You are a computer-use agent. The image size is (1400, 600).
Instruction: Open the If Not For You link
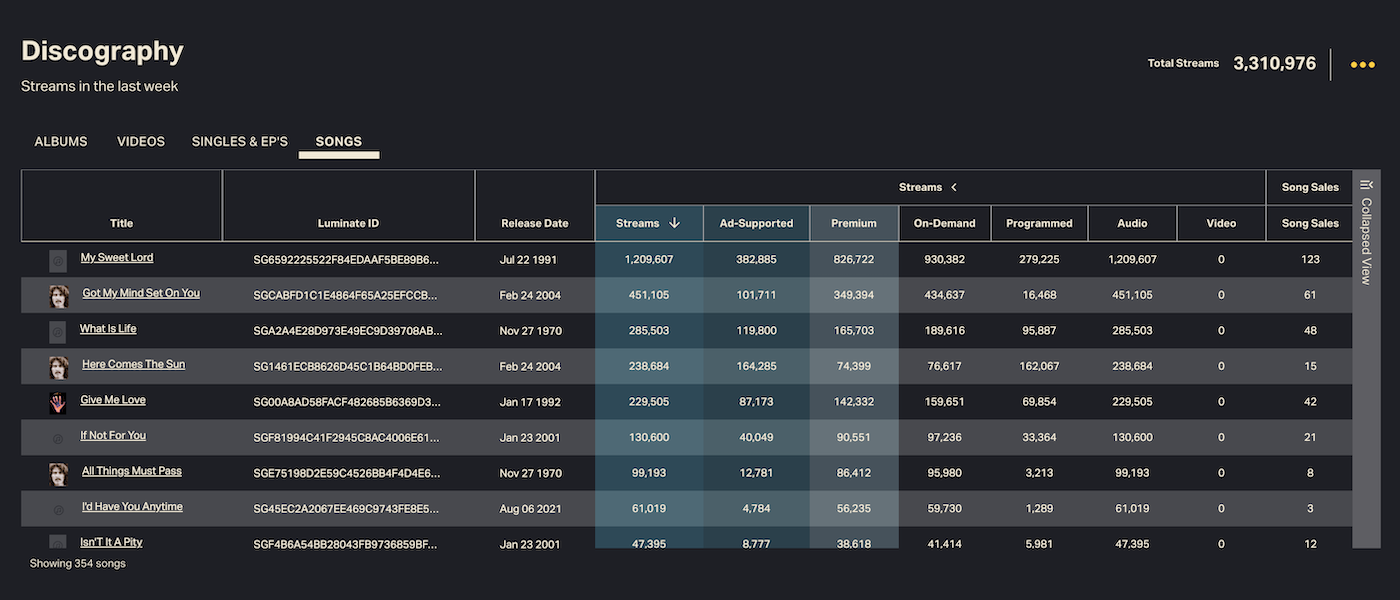point(113,436)
